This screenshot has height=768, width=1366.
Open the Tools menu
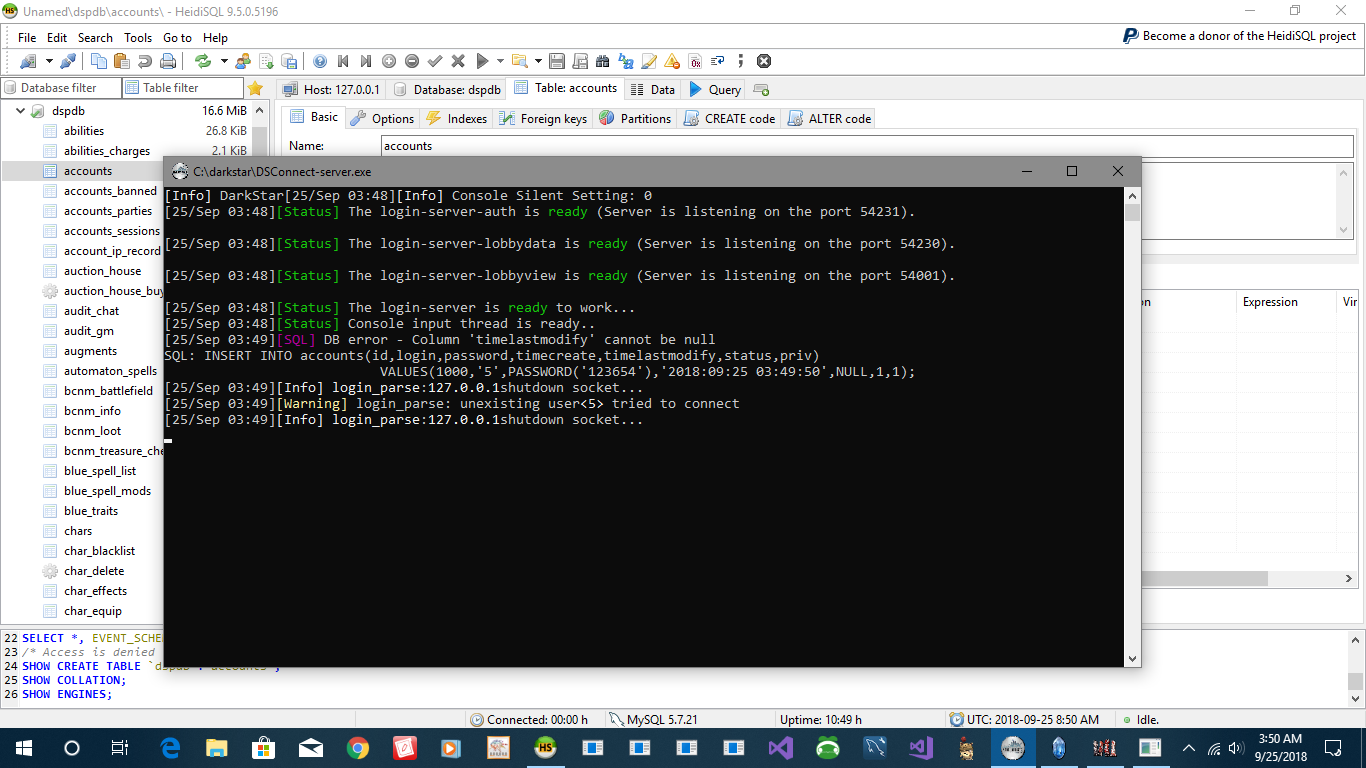(x=138, y=37)
